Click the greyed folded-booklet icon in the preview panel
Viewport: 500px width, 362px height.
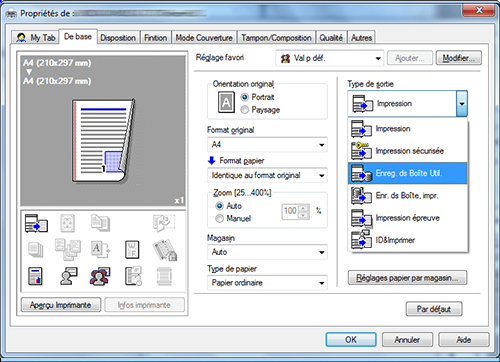click(x=164, y=223)
